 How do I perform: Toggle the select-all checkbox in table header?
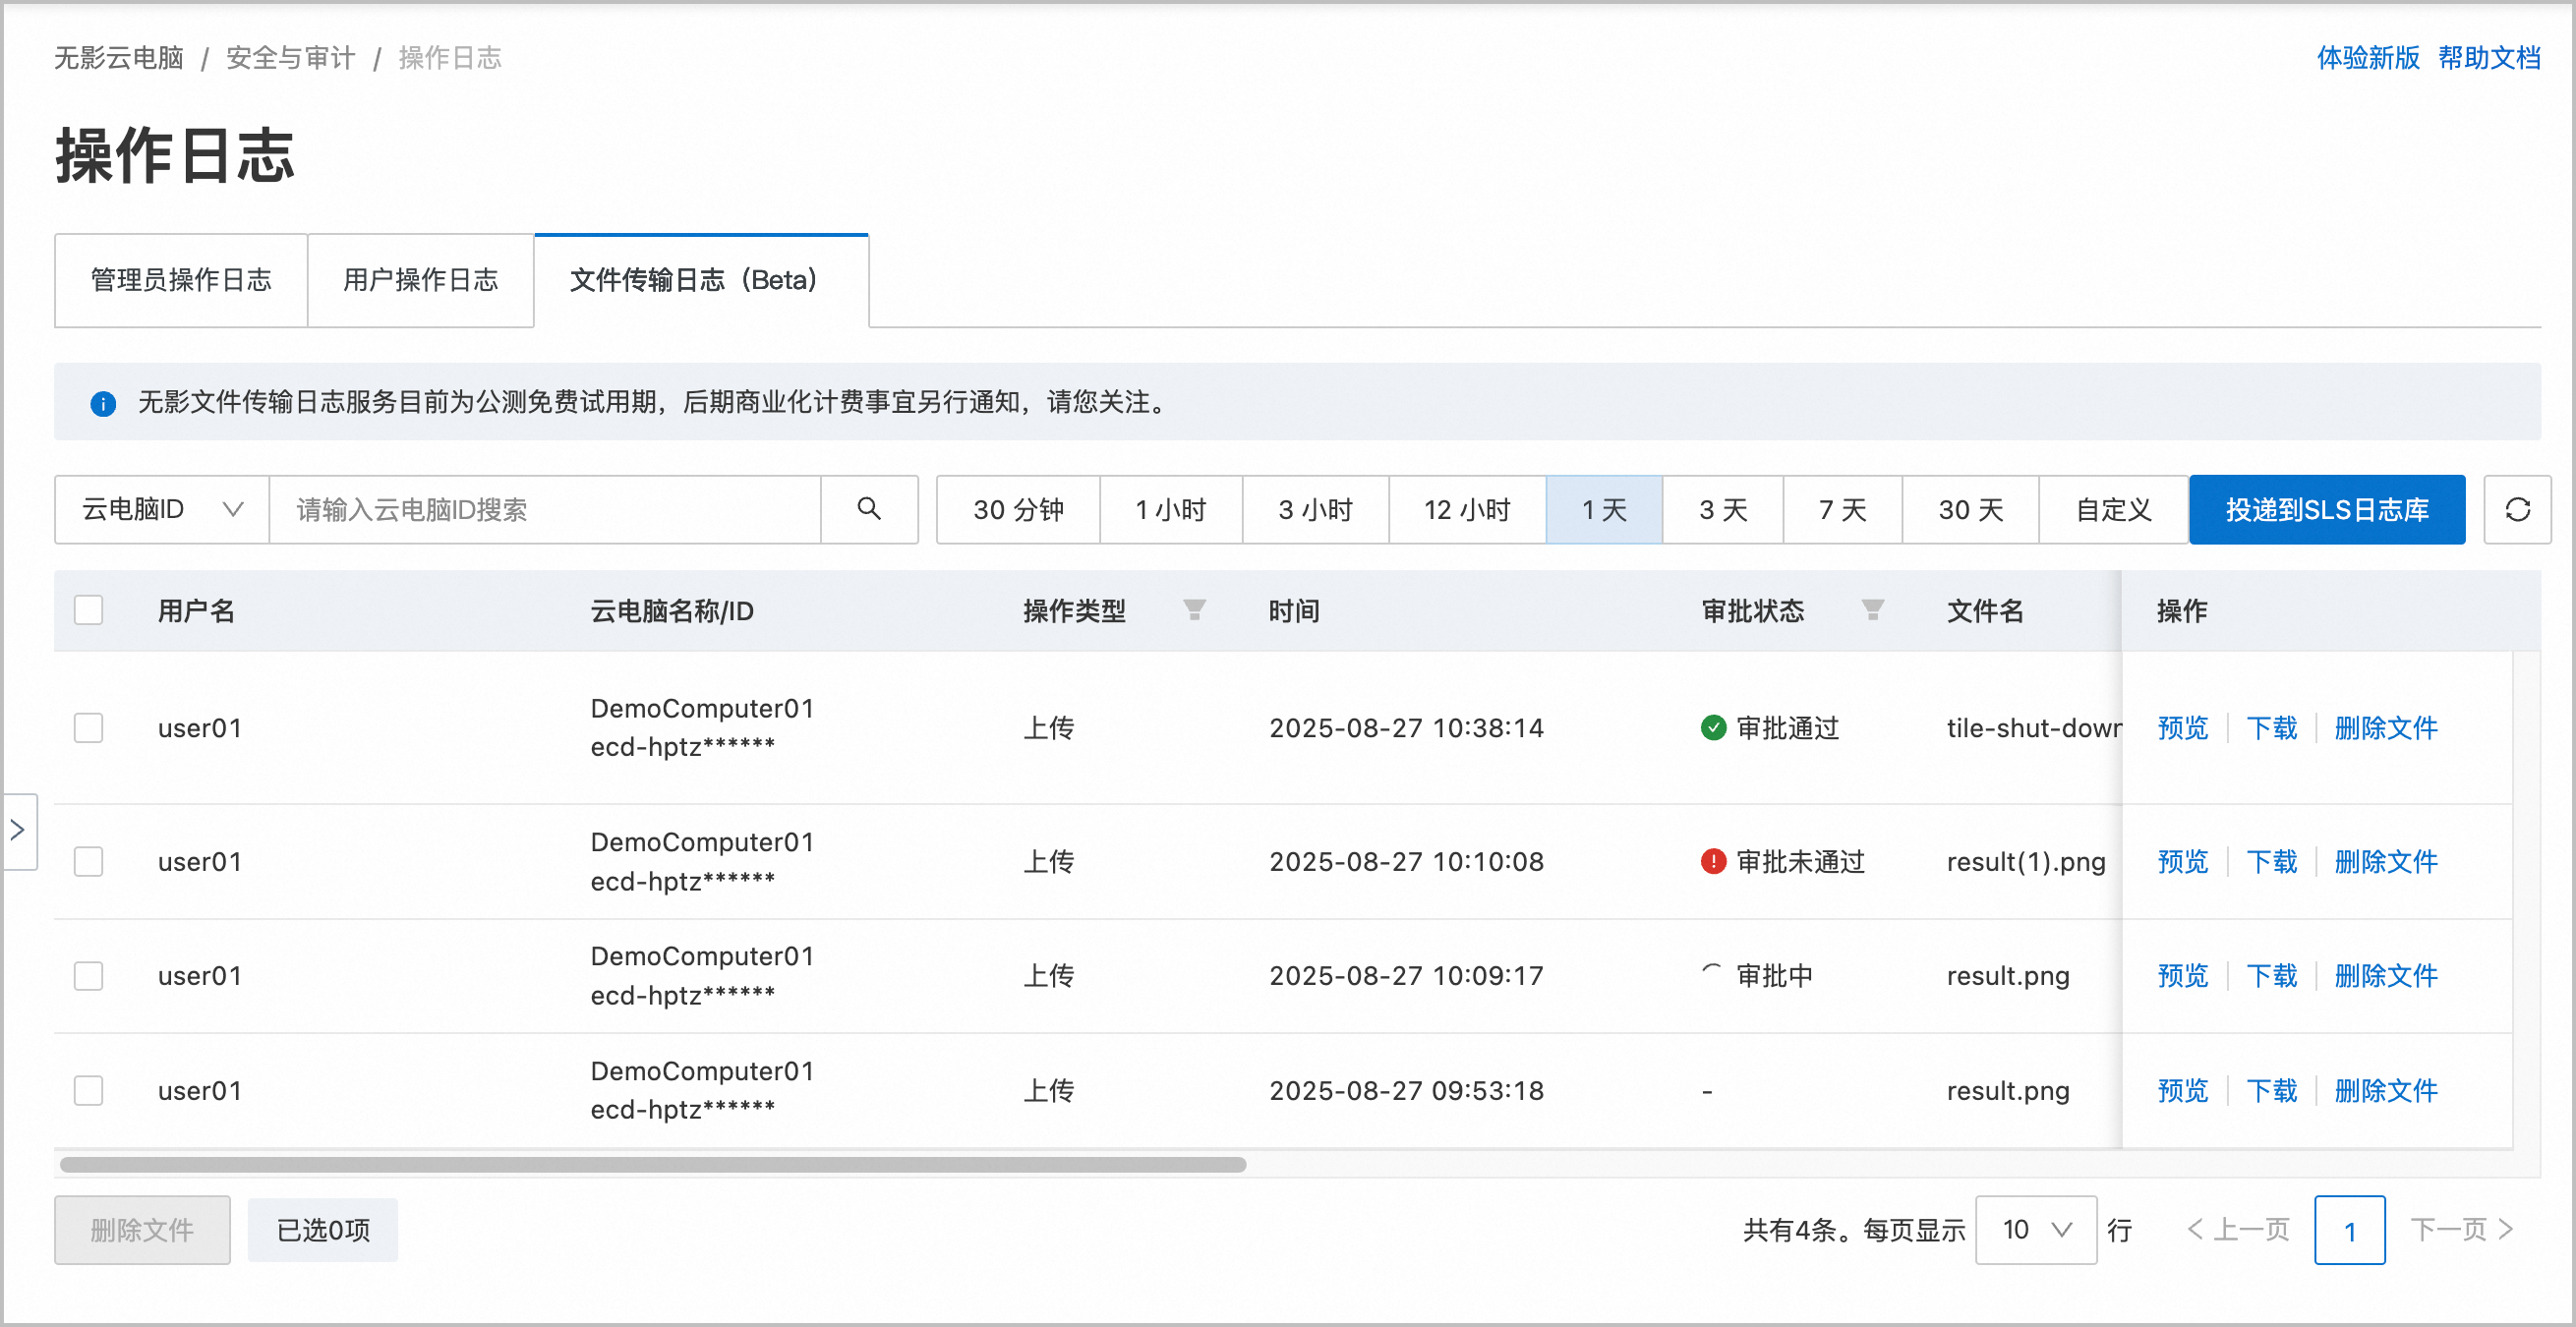tap(88, 610)
